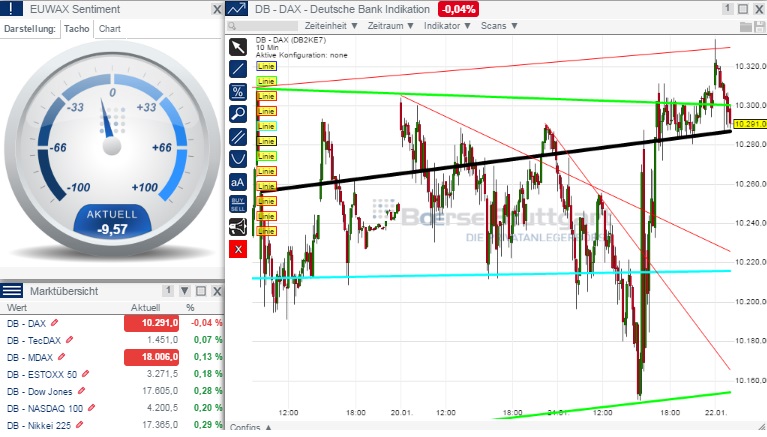Open the DB - ESTOXX 50 instrument link
767x437 pixels.
[x=42, y=375]
